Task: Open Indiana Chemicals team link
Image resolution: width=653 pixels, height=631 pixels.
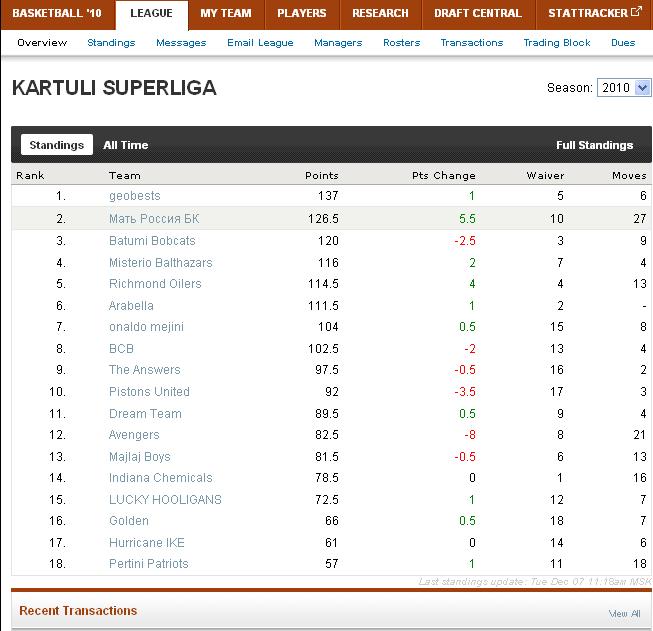Action: click(x=160, y=478)
